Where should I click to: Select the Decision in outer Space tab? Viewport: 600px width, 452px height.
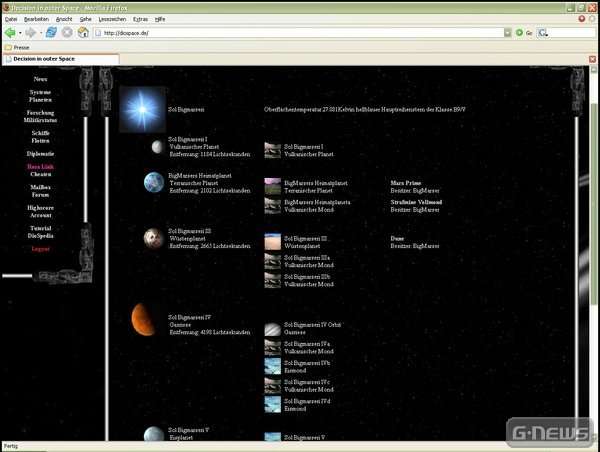pyautogui.click(x=61, y=59)
